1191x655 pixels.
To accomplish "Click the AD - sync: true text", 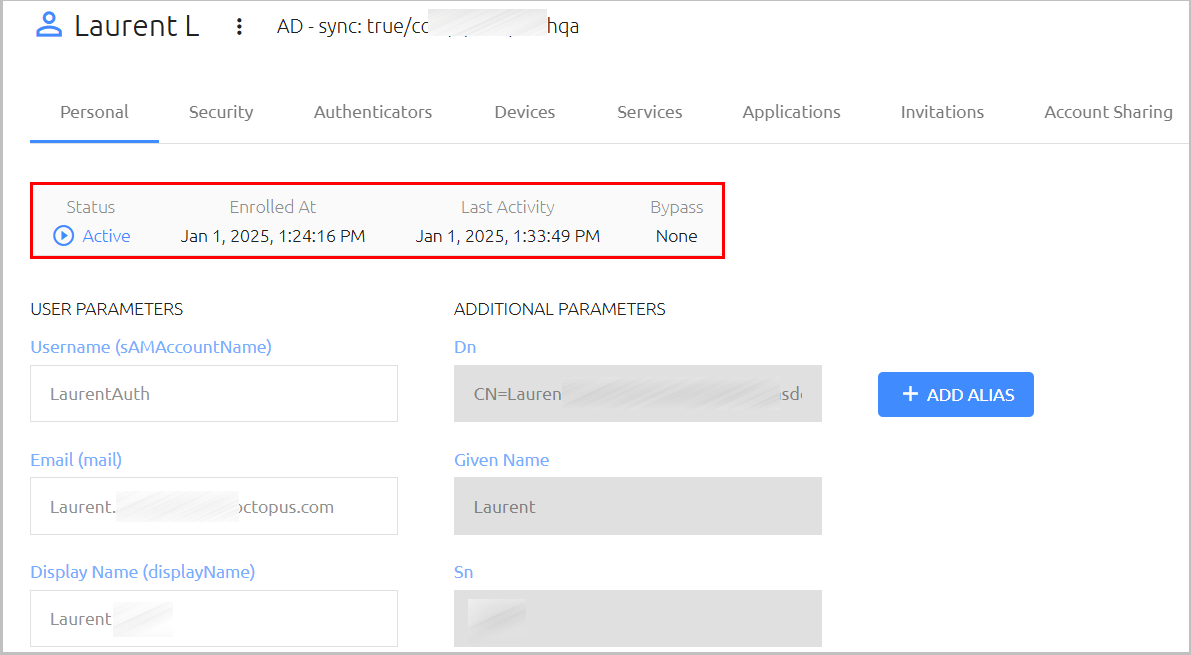I will tap(342, 27).
